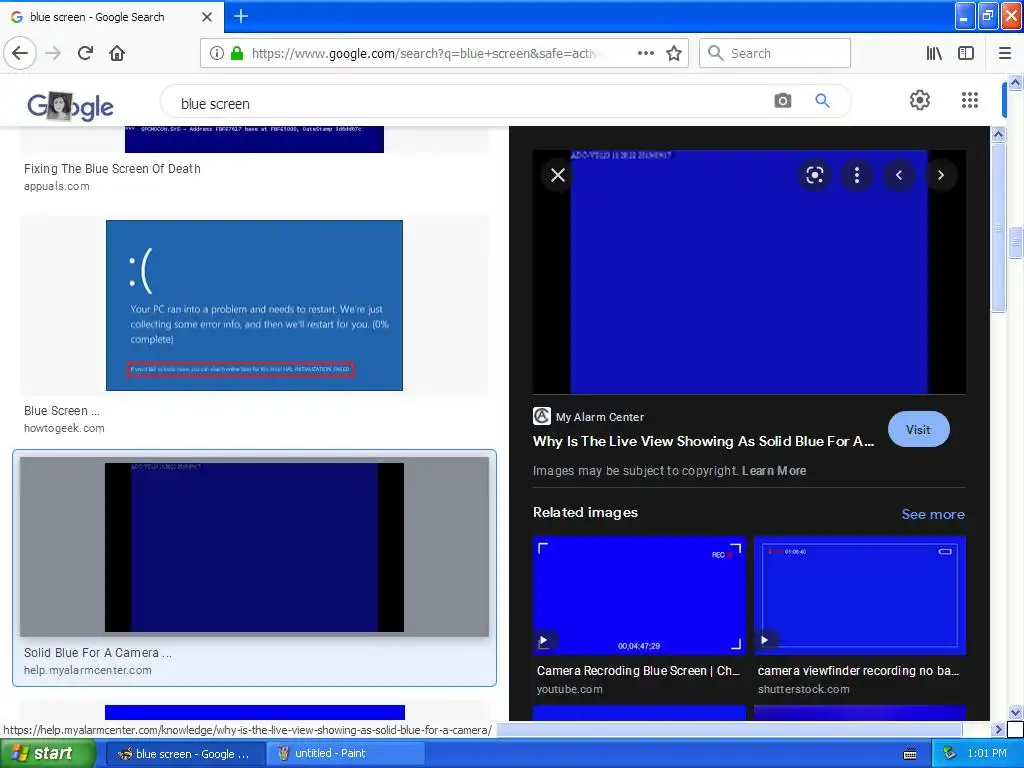This screenshot has height=768, width=1024.
Task: Switch to 'untitled - Paint' taskbar button
Action: [345, 754]
